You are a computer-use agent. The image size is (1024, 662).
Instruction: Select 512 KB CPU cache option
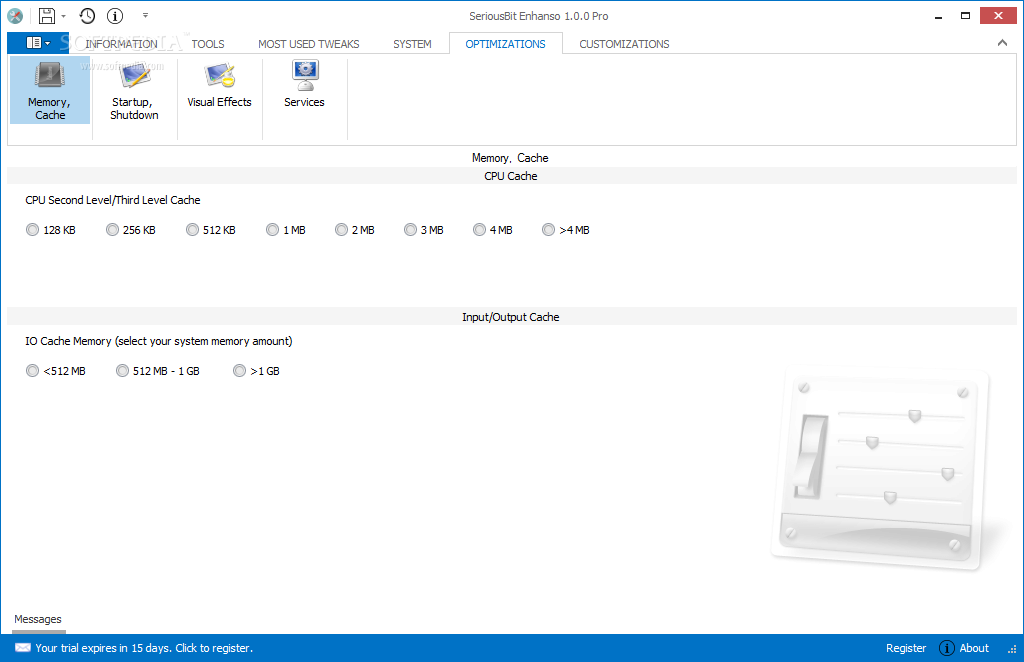(x=210, y=230)
